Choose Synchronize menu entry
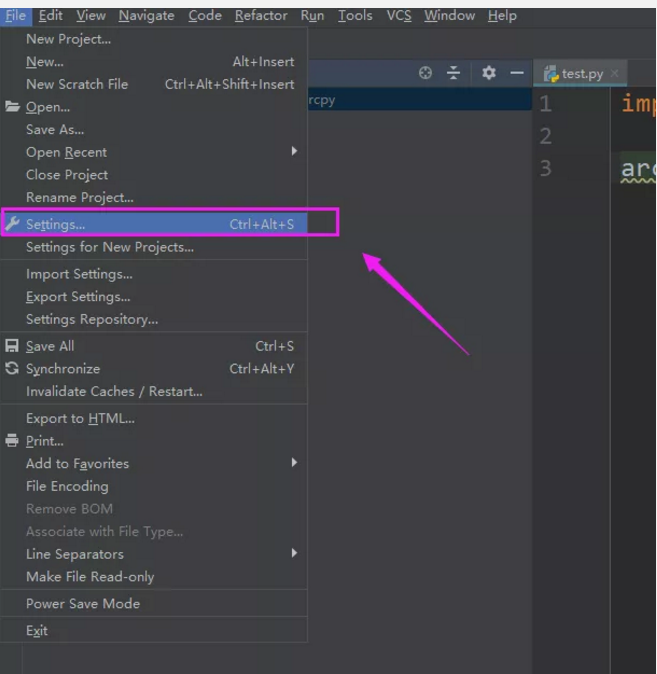Screen dimensions: 657x674 (154, 369)
